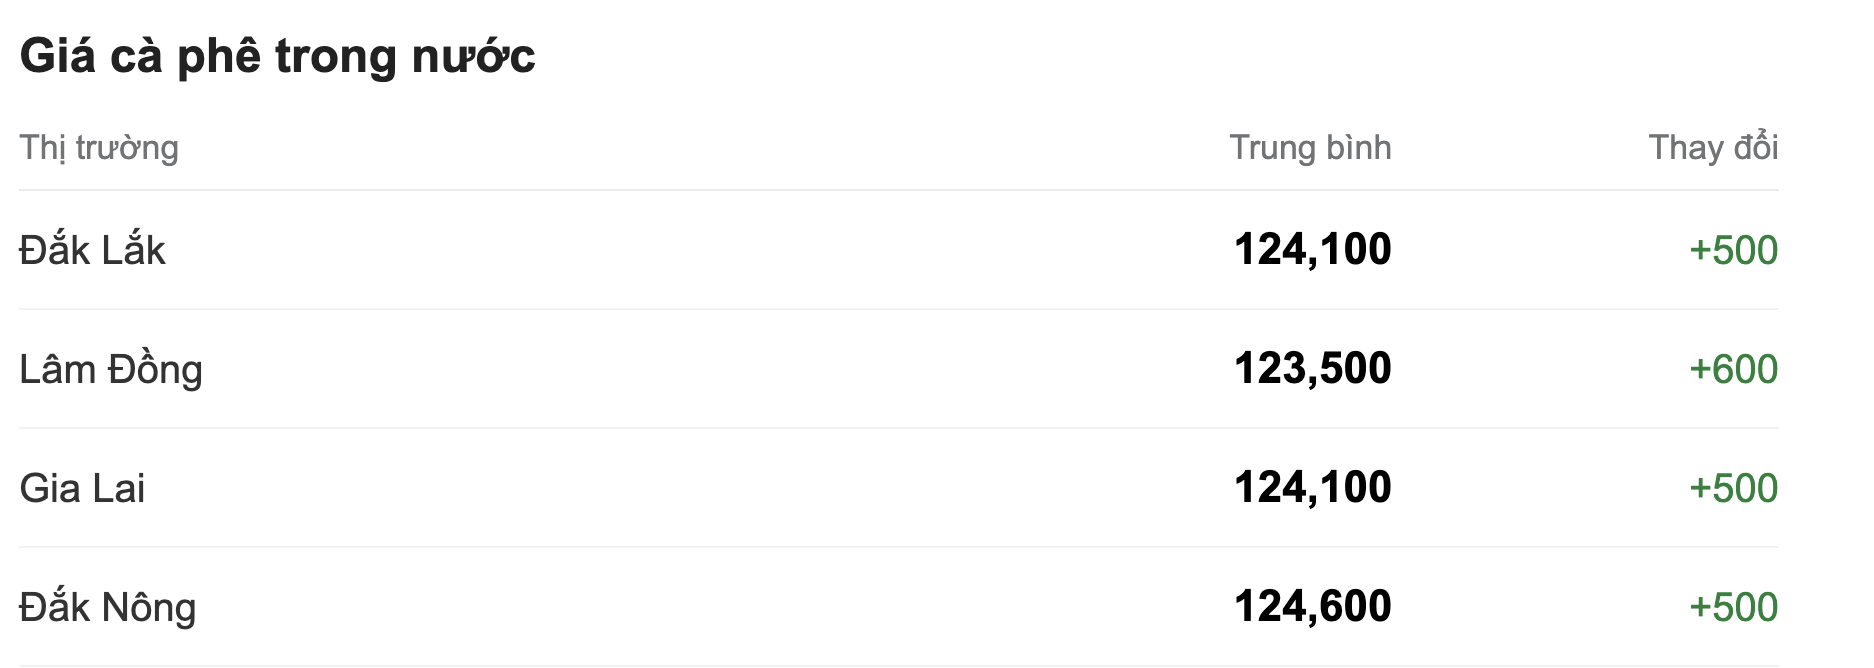The height and width of the screenshot is (668, 1874).
Task: Click the 'Thay đổi' column header
Action: [x=1713, y=148]
